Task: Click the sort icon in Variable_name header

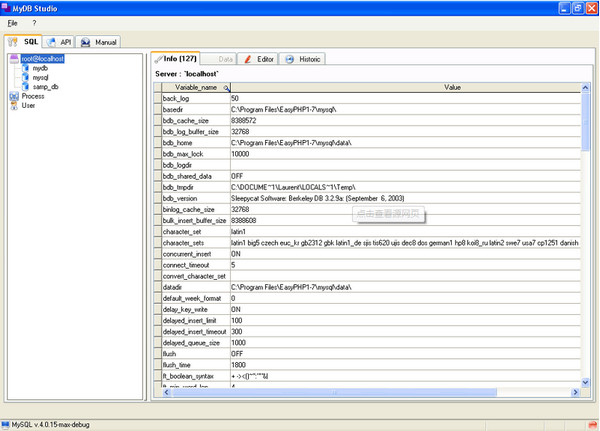Action: tap(226, 88)
